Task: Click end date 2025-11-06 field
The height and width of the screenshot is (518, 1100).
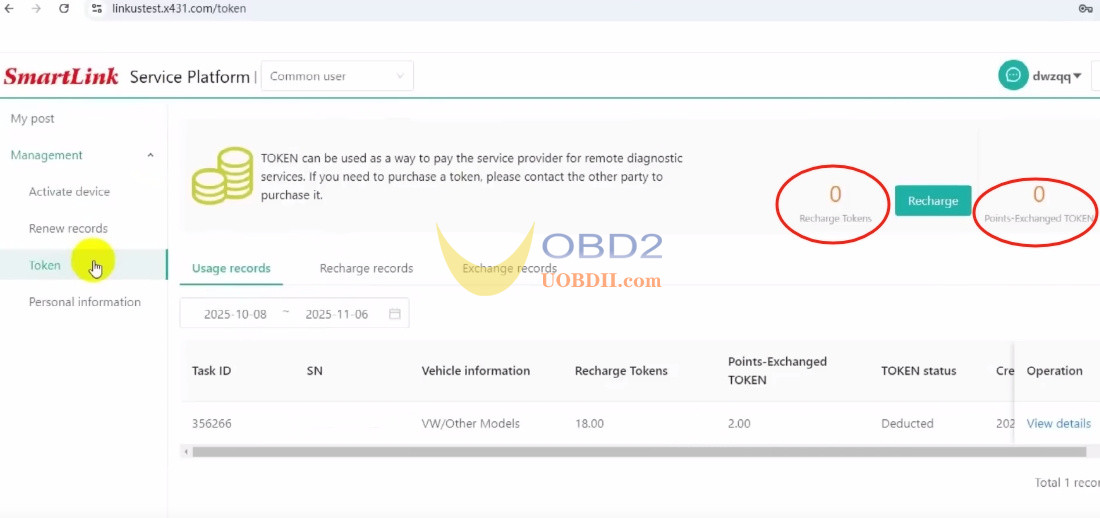Action: (337, 314)
